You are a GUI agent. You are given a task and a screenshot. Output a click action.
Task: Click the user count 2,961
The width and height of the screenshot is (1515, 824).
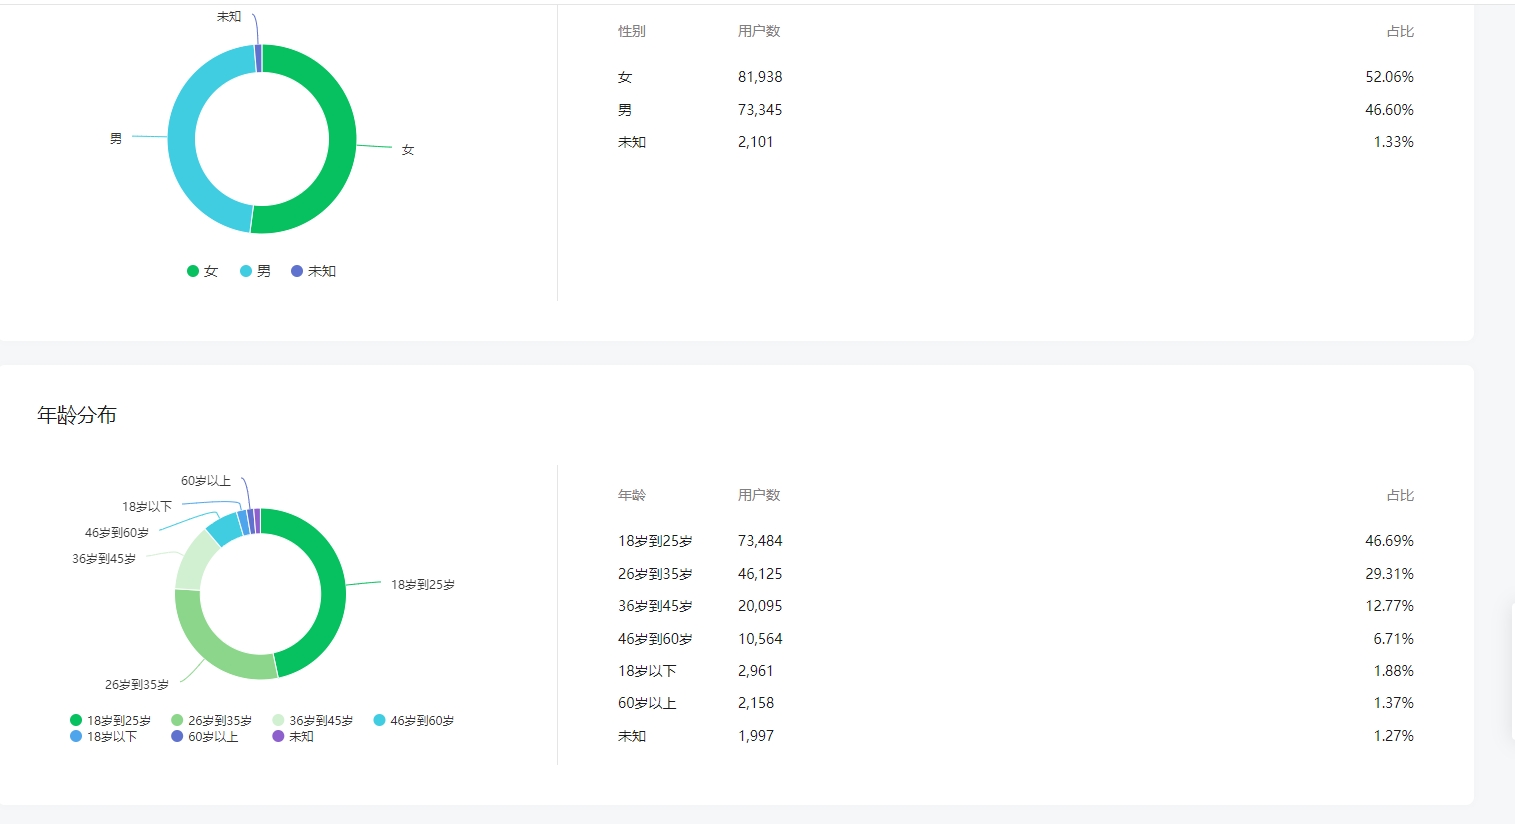pos(756,671)
